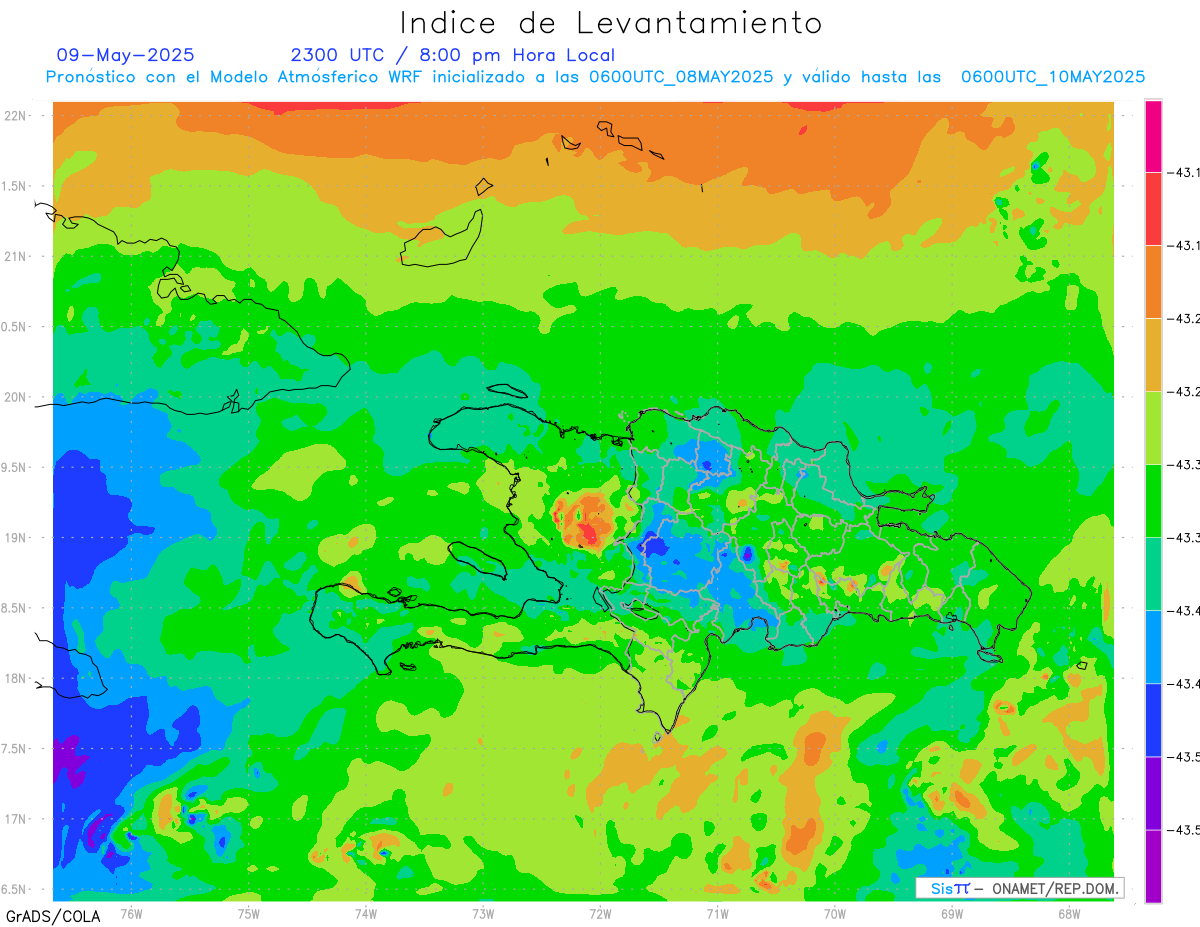Click the '72W' longitude label
The height and width of the screenshot is (927, 1200).
(600, 914)
